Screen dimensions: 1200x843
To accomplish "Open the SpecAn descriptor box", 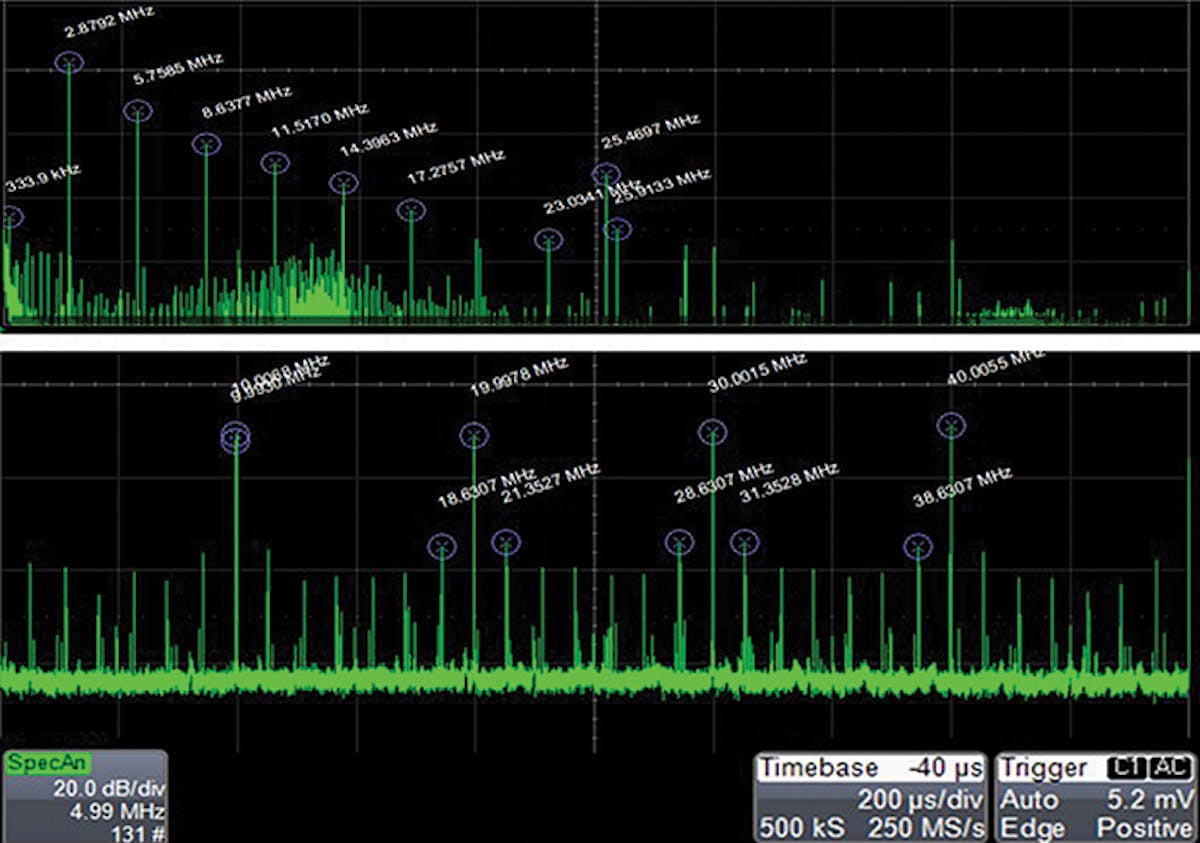I will (84, 796).
